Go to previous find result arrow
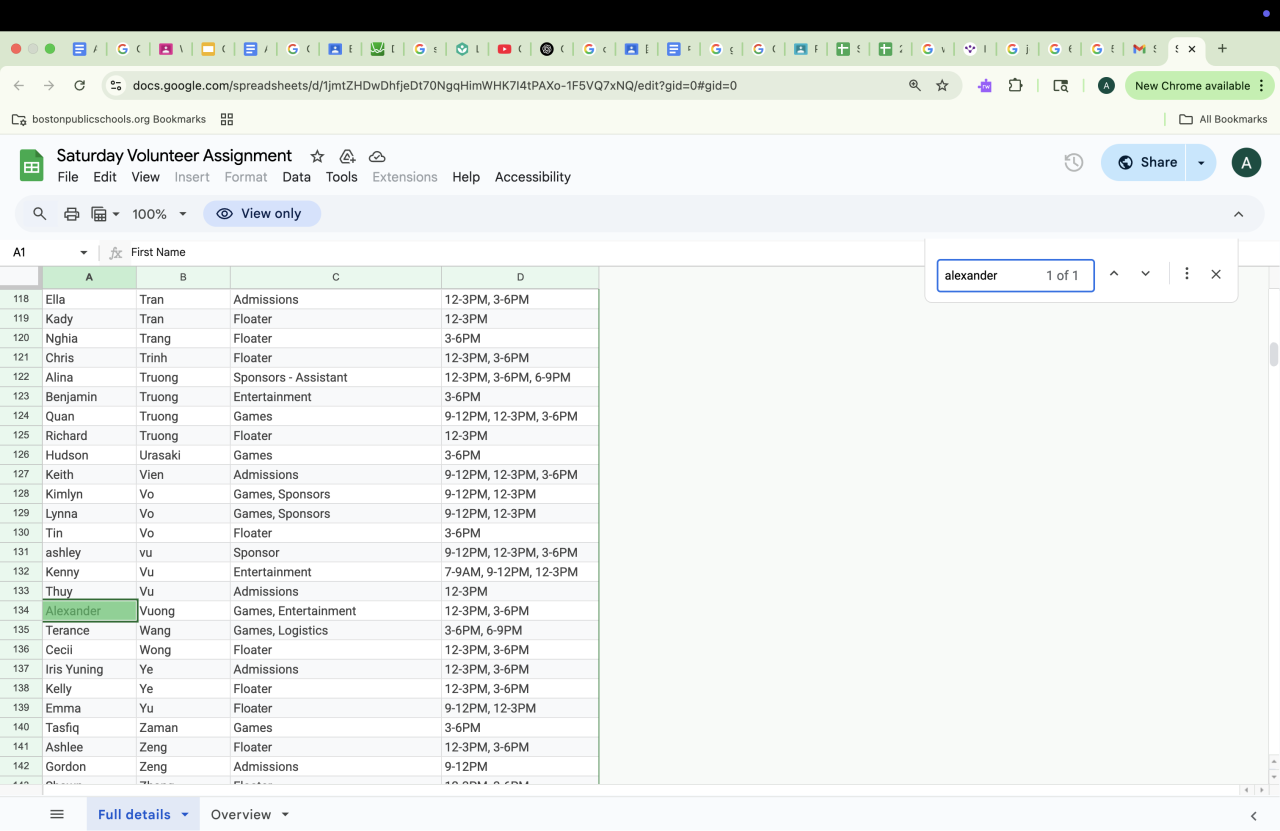This screenshot has width=1280, height=831. point(1114,274)
